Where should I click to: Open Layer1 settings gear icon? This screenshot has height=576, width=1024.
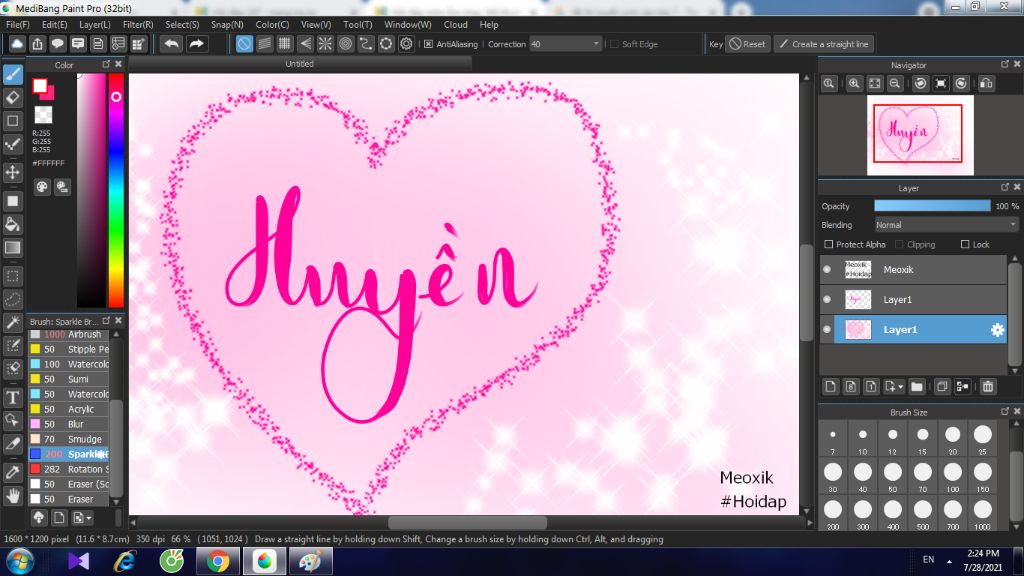coord(997,330)
